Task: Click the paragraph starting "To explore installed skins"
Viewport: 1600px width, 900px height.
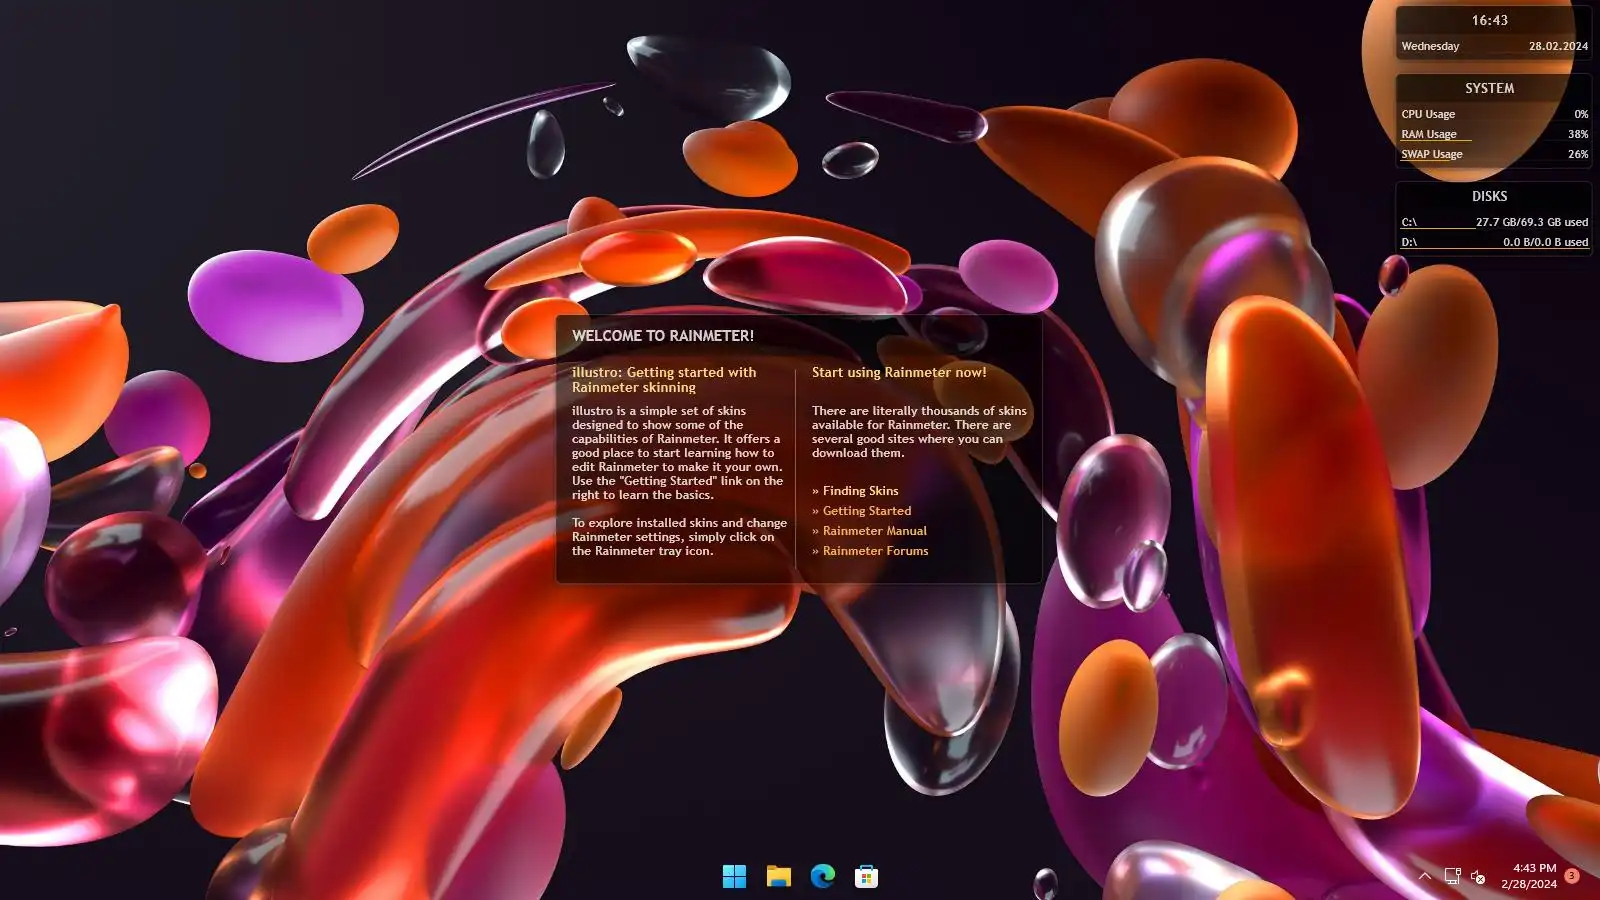Action: tap(679, 537)
